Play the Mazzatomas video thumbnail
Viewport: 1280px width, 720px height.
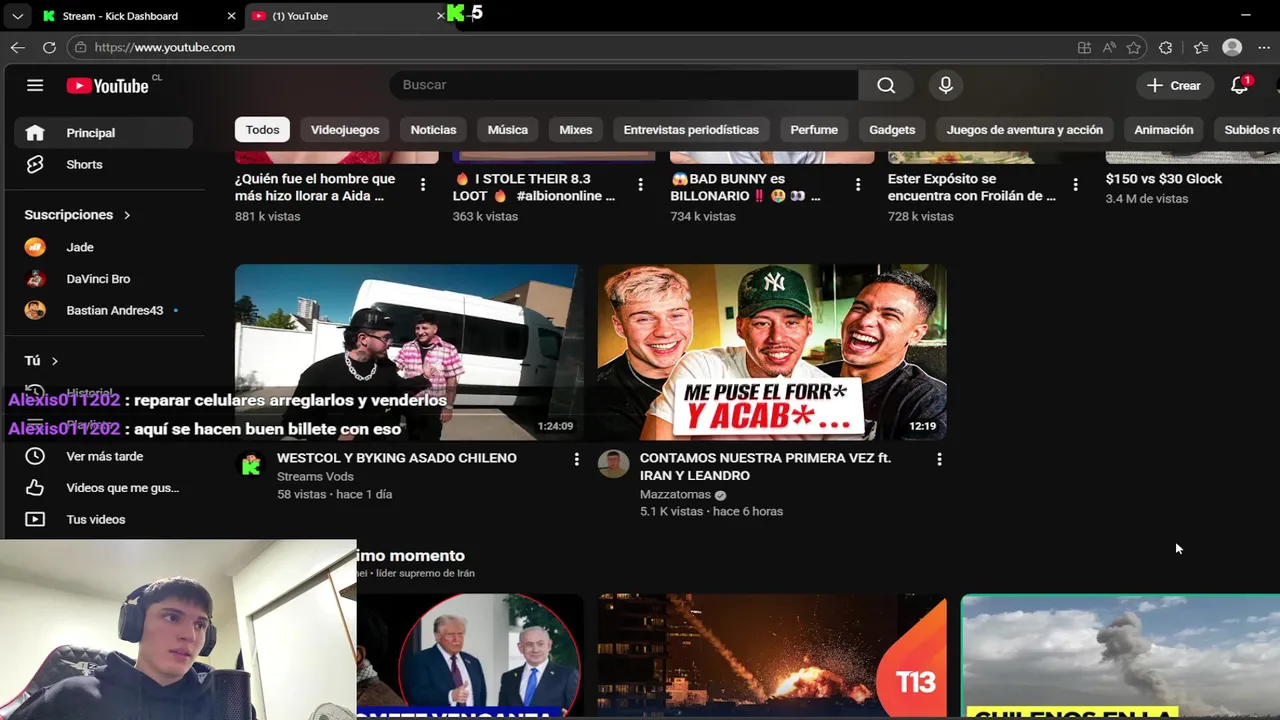pos(772,352)
